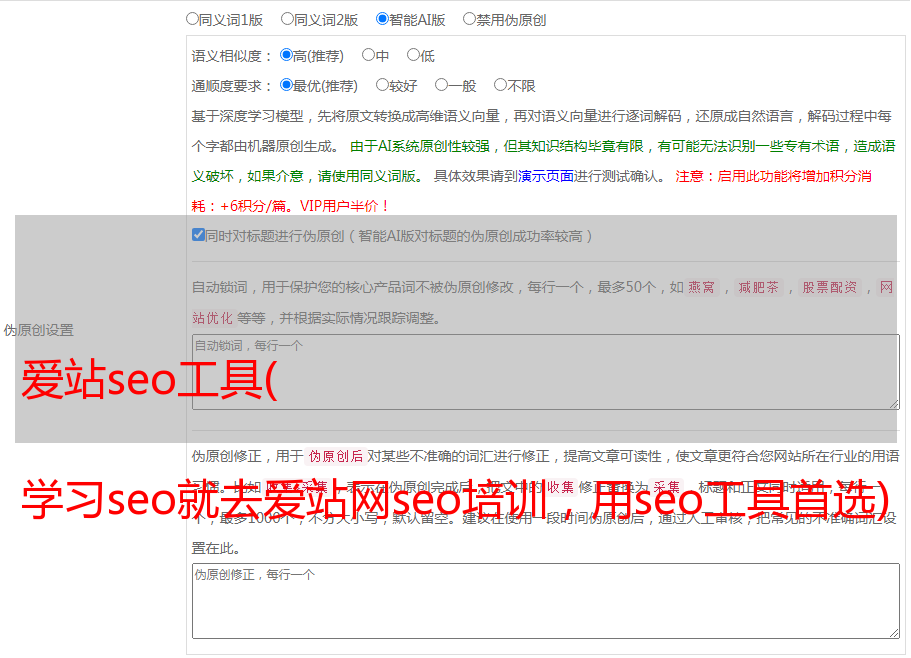Select the 同义词2版 radio option

tap(287, 19)
